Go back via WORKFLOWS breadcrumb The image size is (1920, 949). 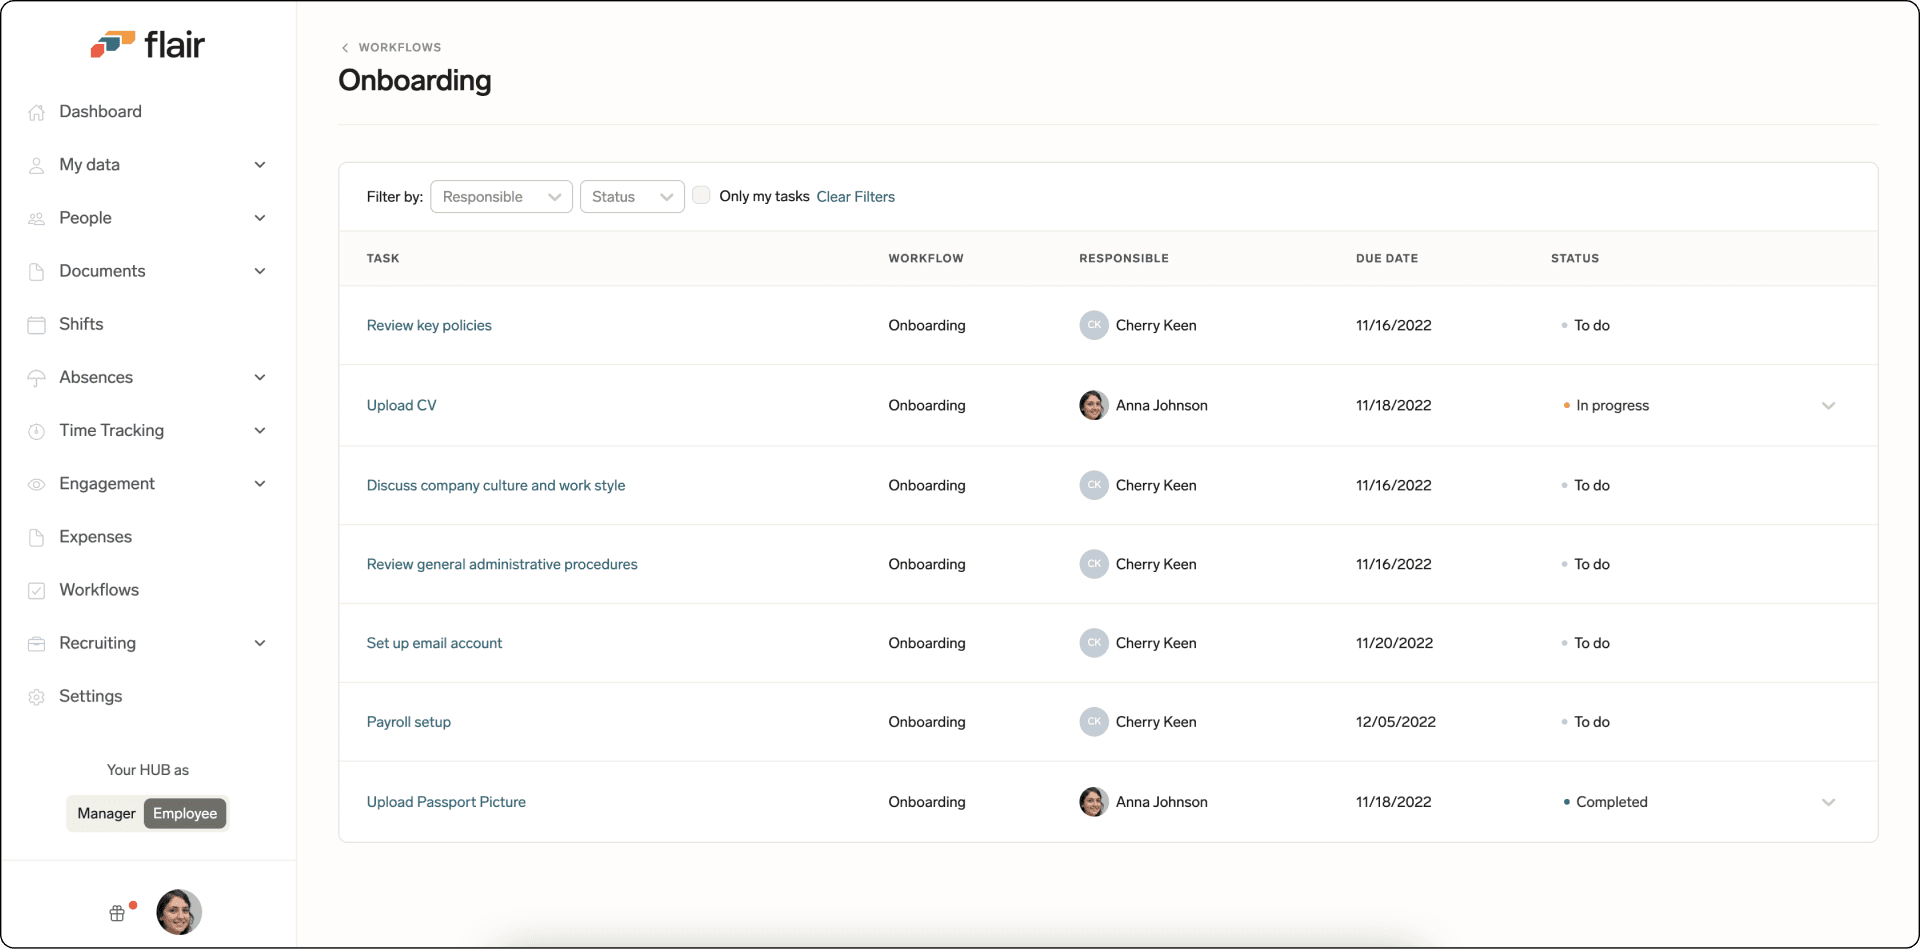click(x=400, y=47)
